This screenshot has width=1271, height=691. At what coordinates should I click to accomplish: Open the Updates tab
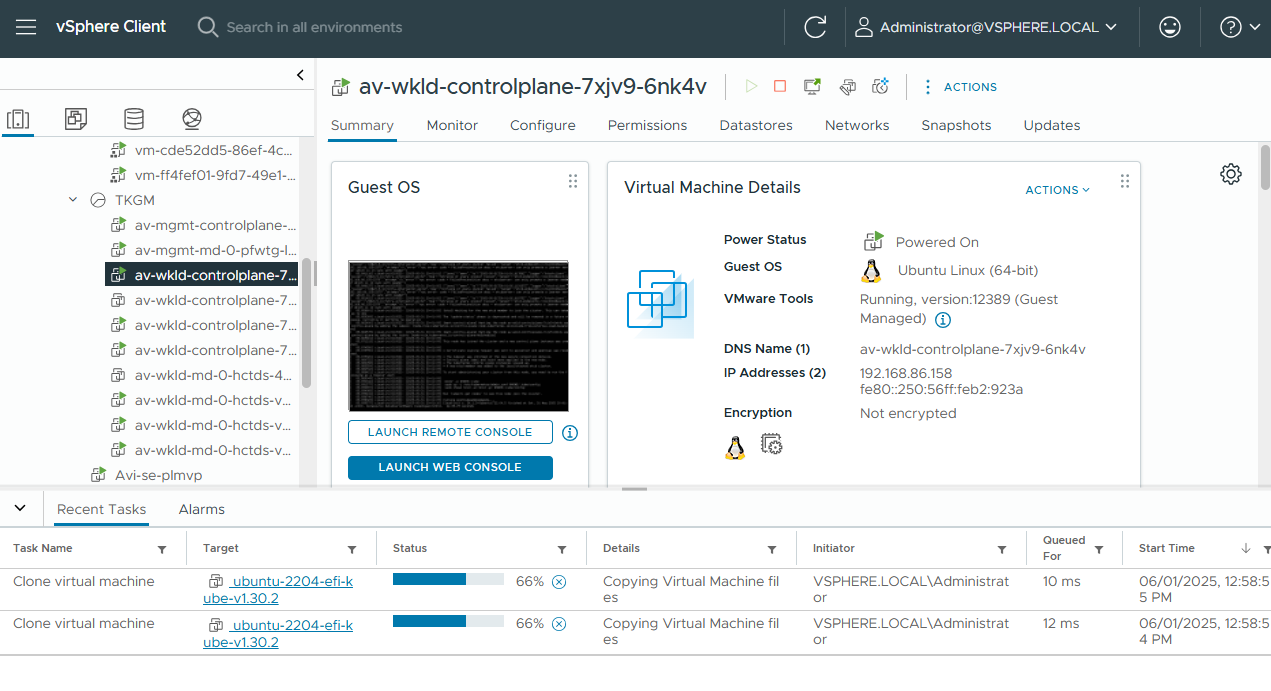[1052, 126]
